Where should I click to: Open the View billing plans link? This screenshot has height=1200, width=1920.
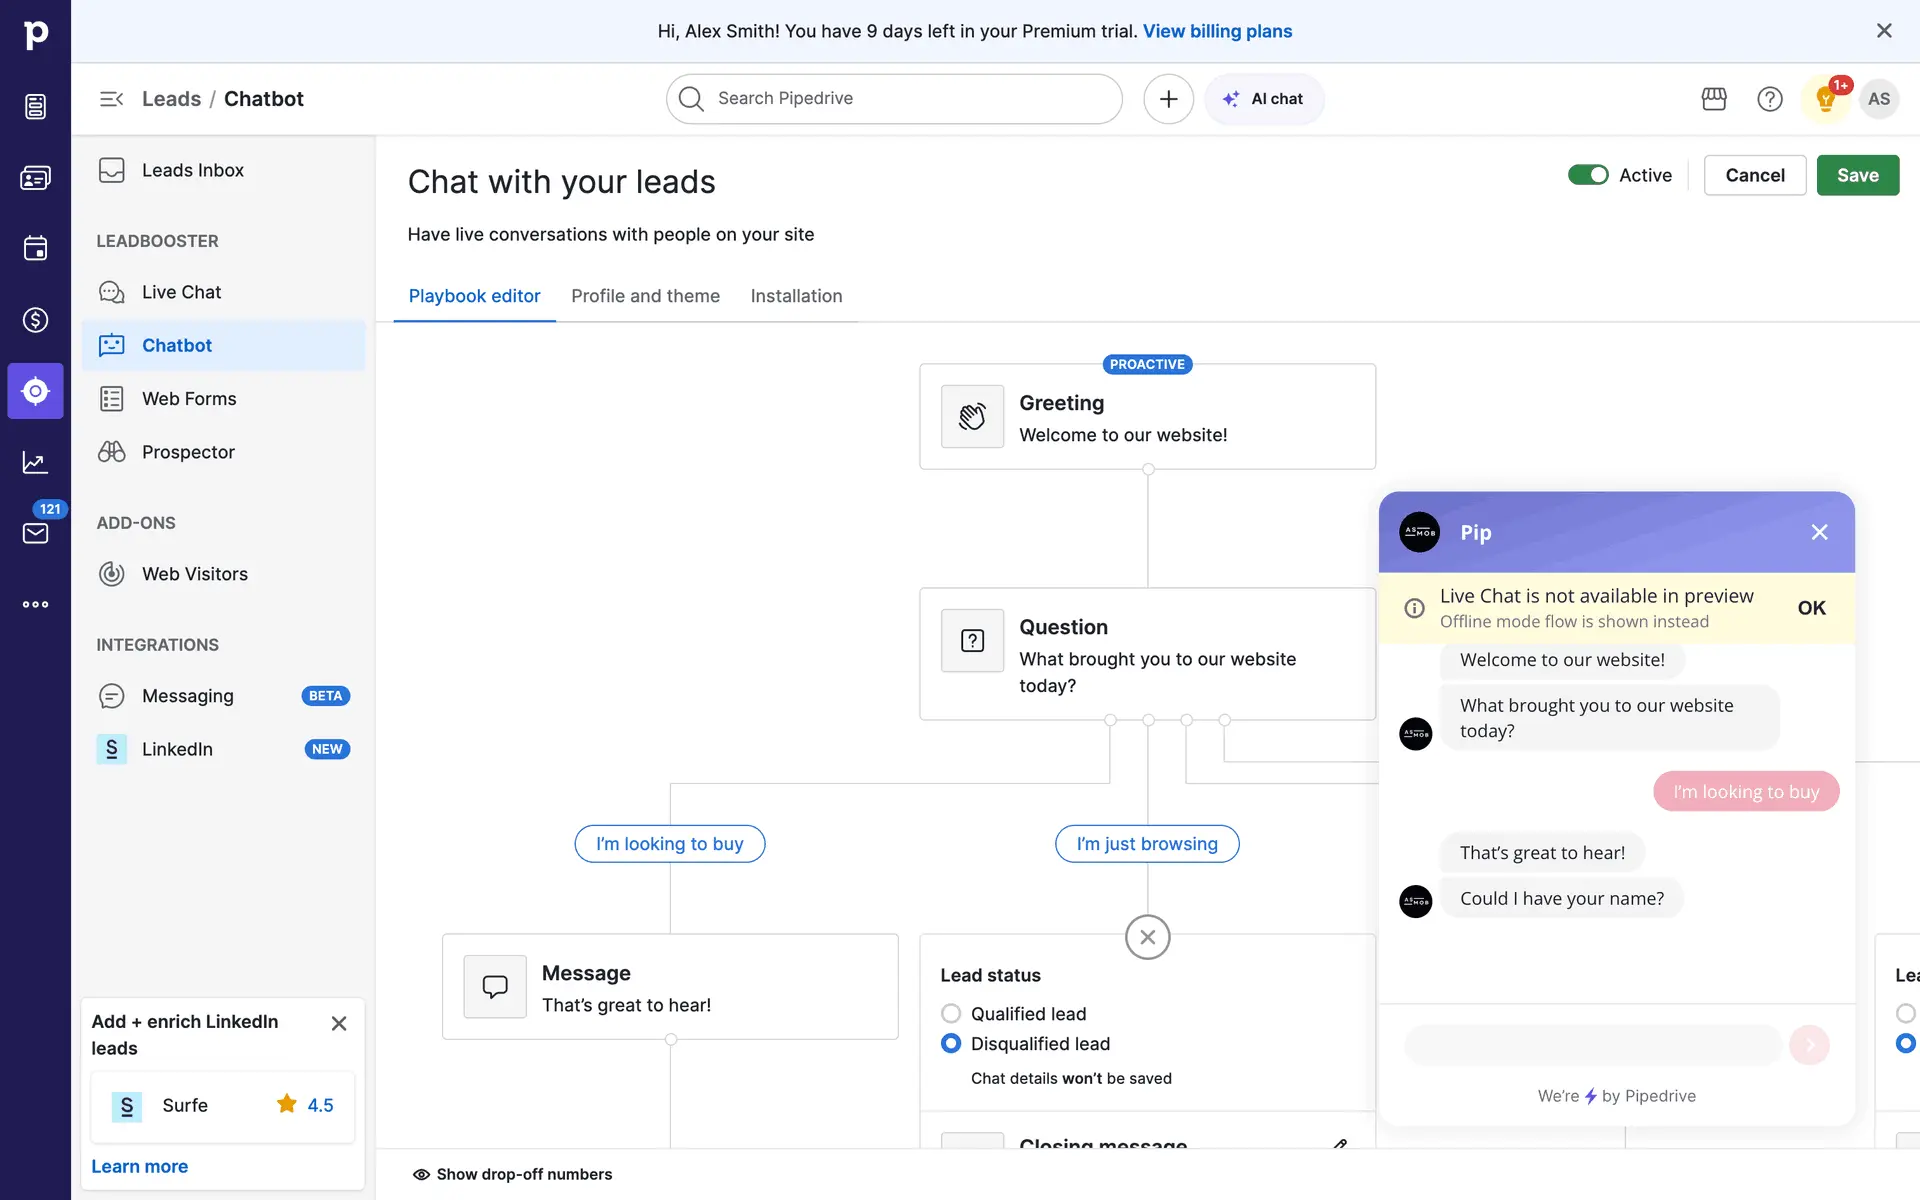(1217, 31)
